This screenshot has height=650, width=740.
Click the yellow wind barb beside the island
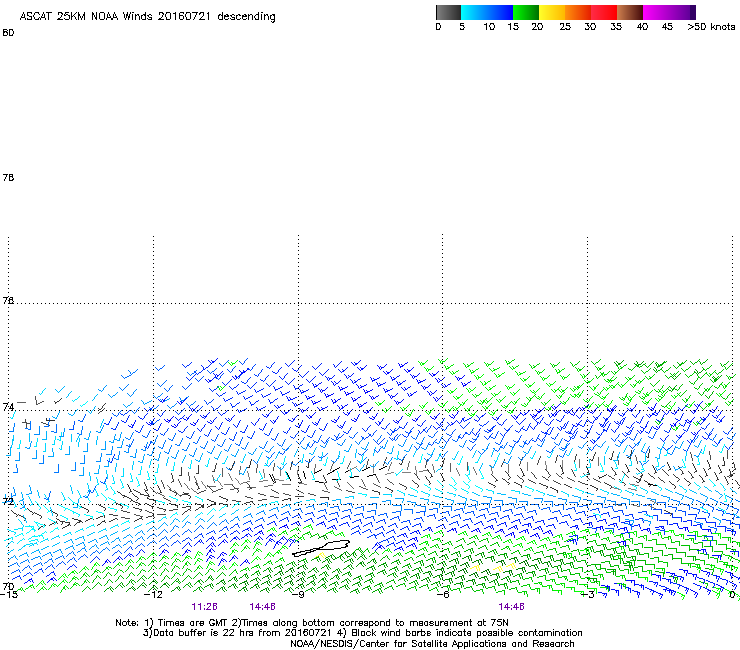[x=322, y=556]
